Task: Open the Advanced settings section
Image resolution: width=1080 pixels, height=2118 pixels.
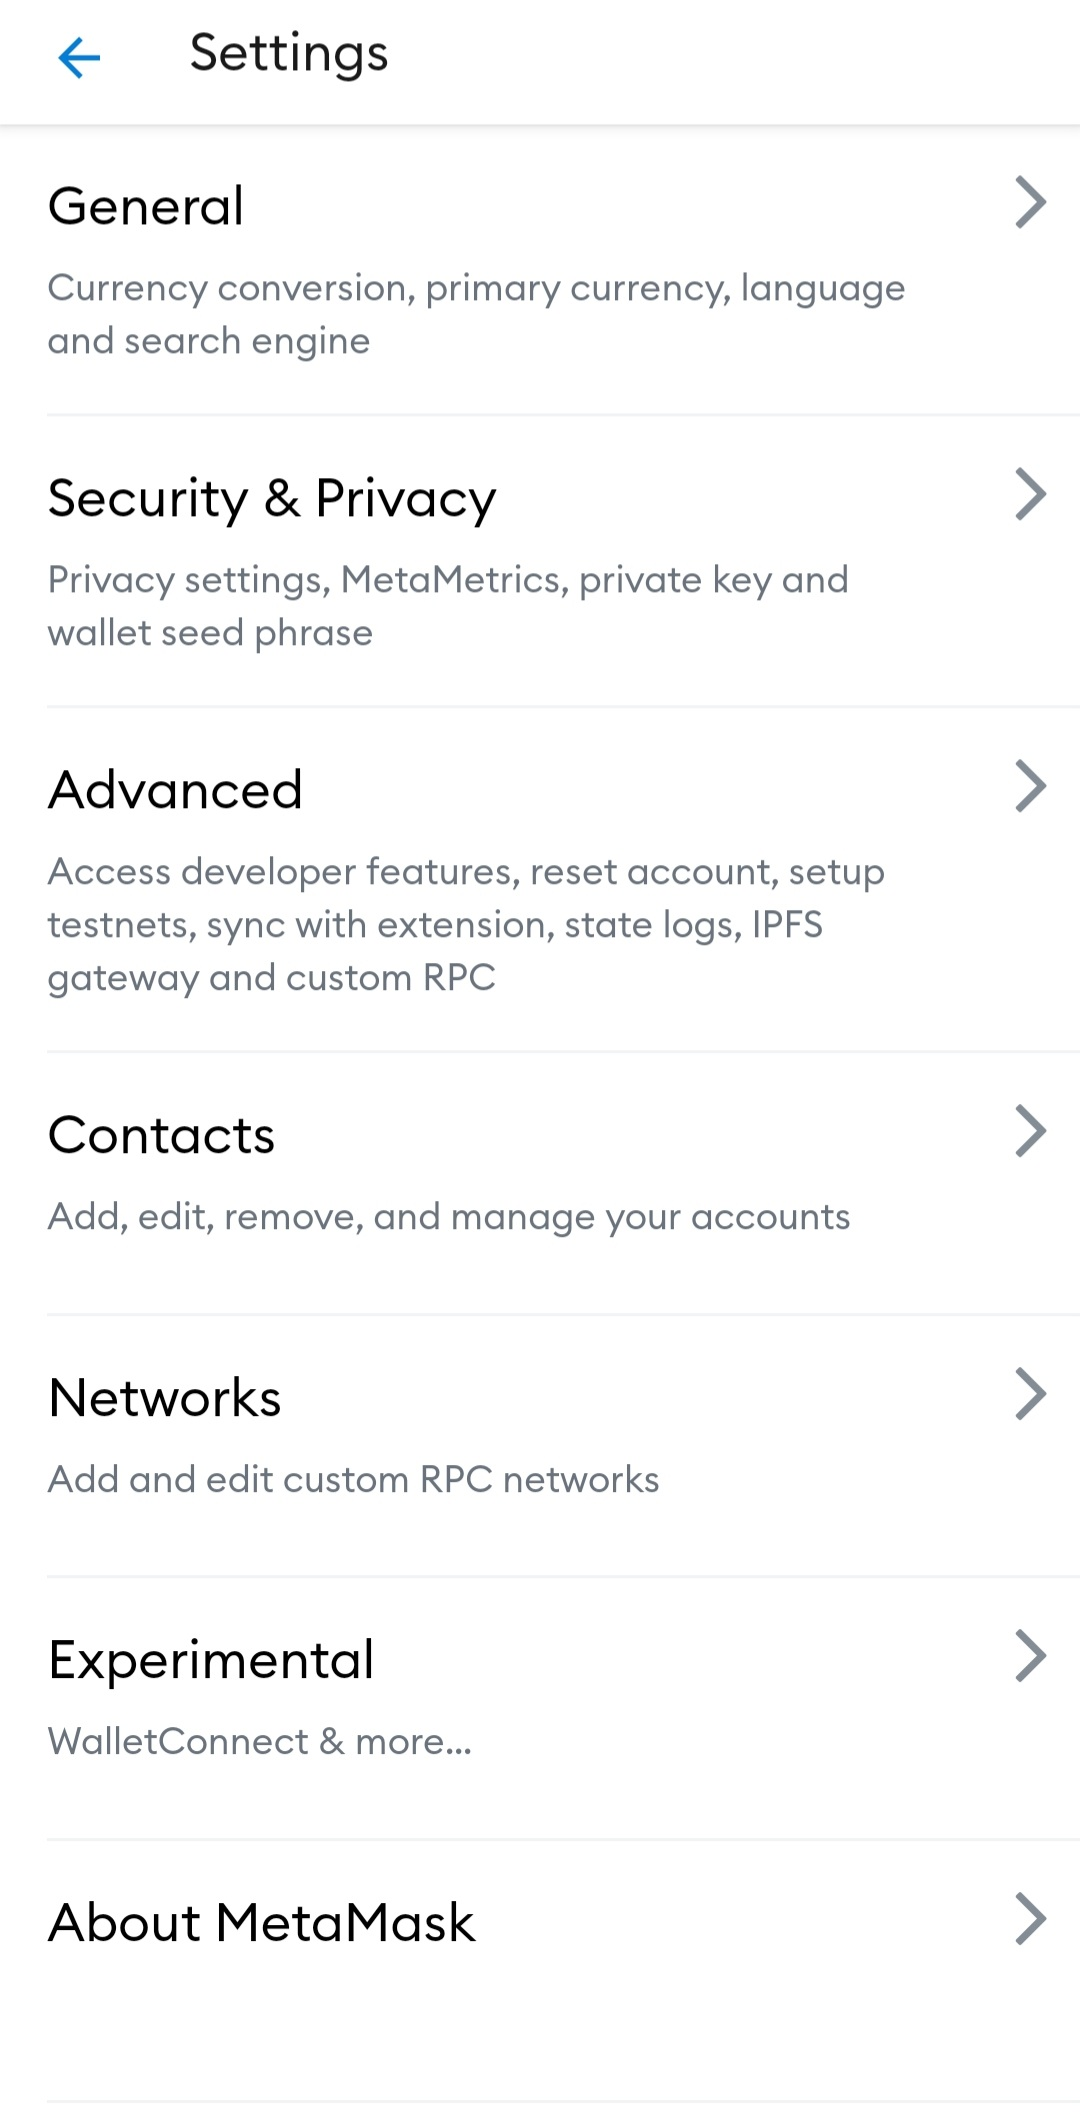Action: pos(175,790)
